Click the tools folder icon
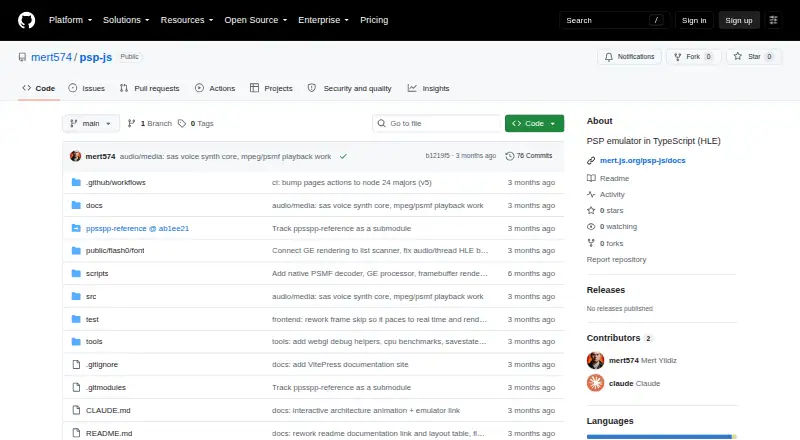800x440 pixels. 76,341
